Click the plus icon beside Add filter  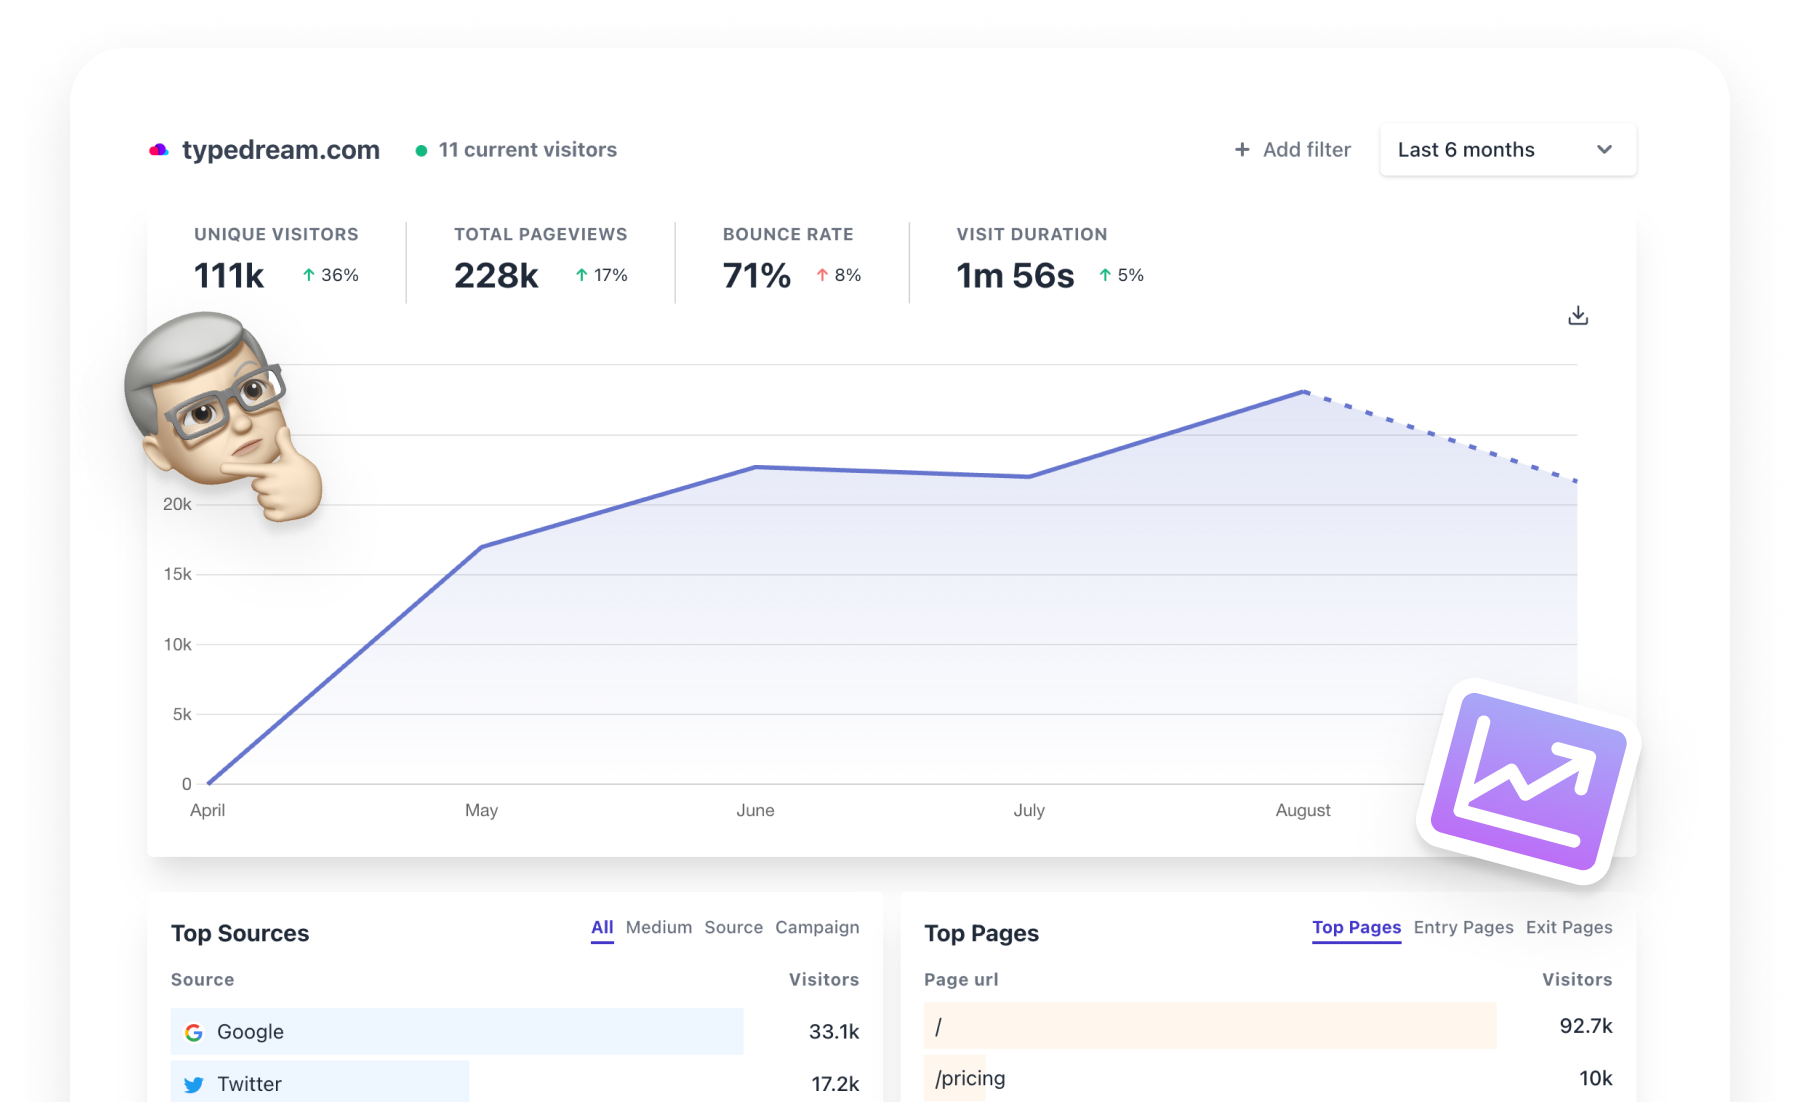[1242, 149]
